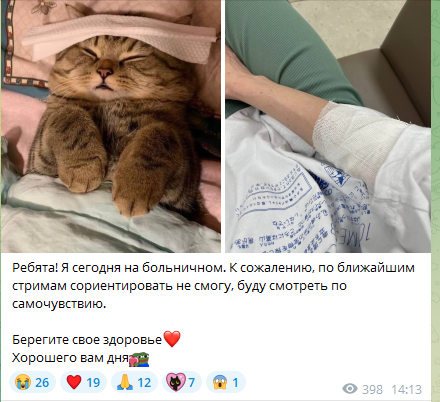Click the 398 view count

point(372,389)
